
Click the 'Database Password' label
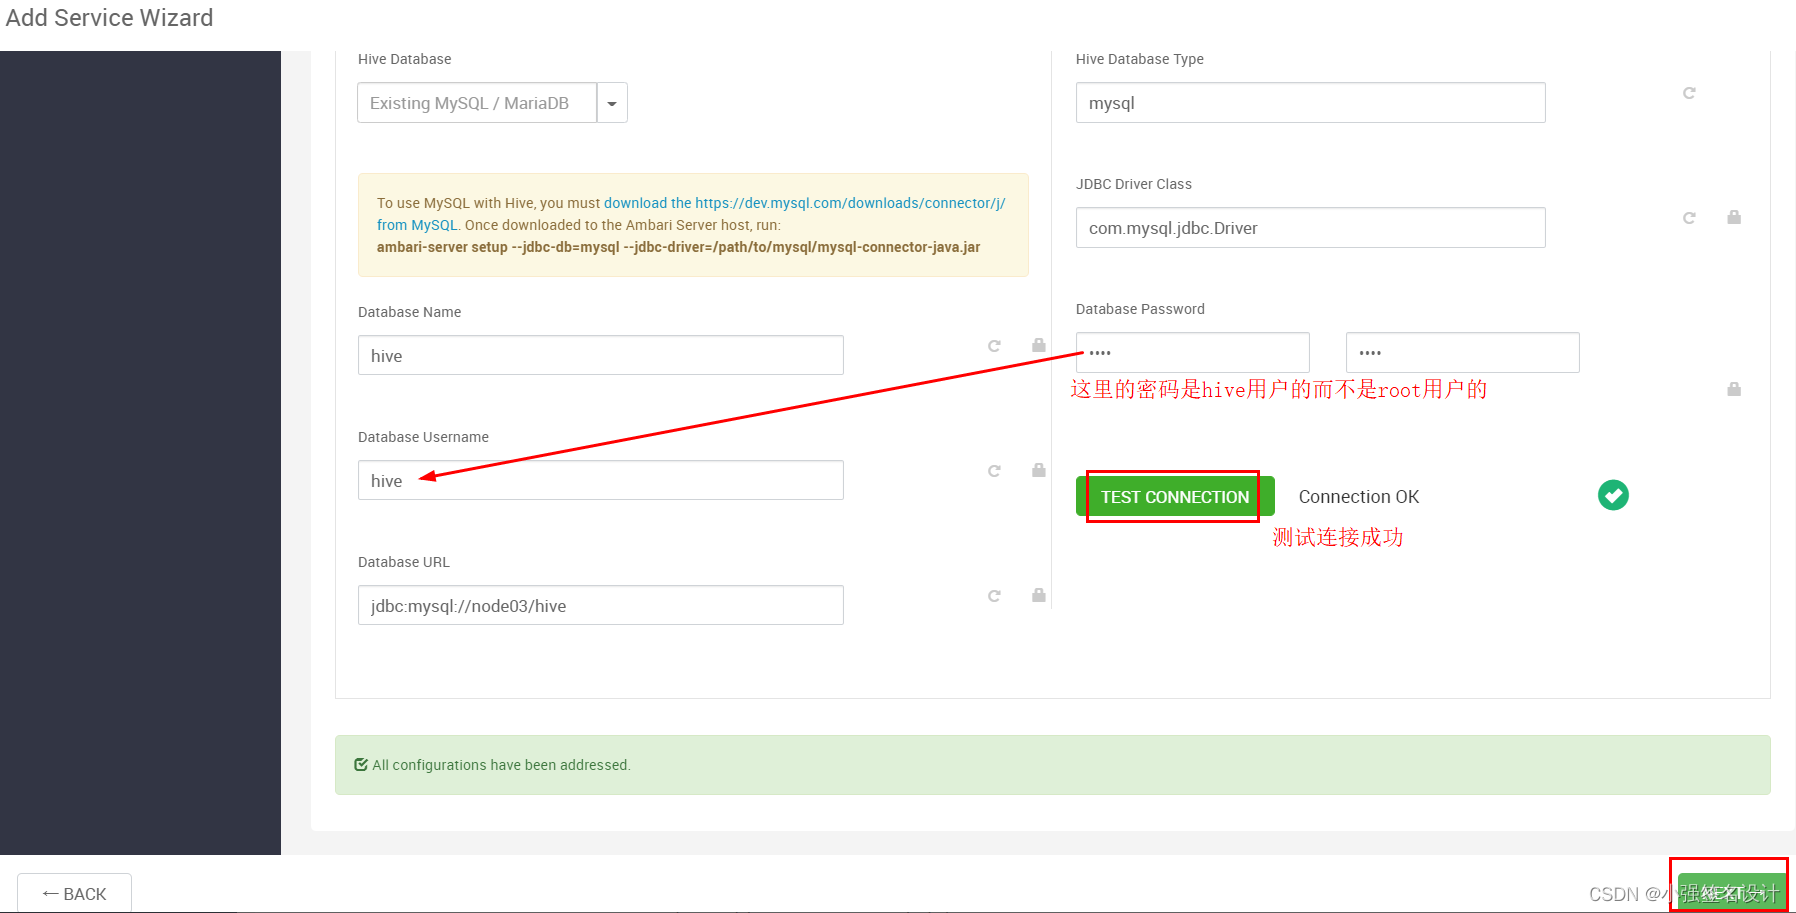1140,309
